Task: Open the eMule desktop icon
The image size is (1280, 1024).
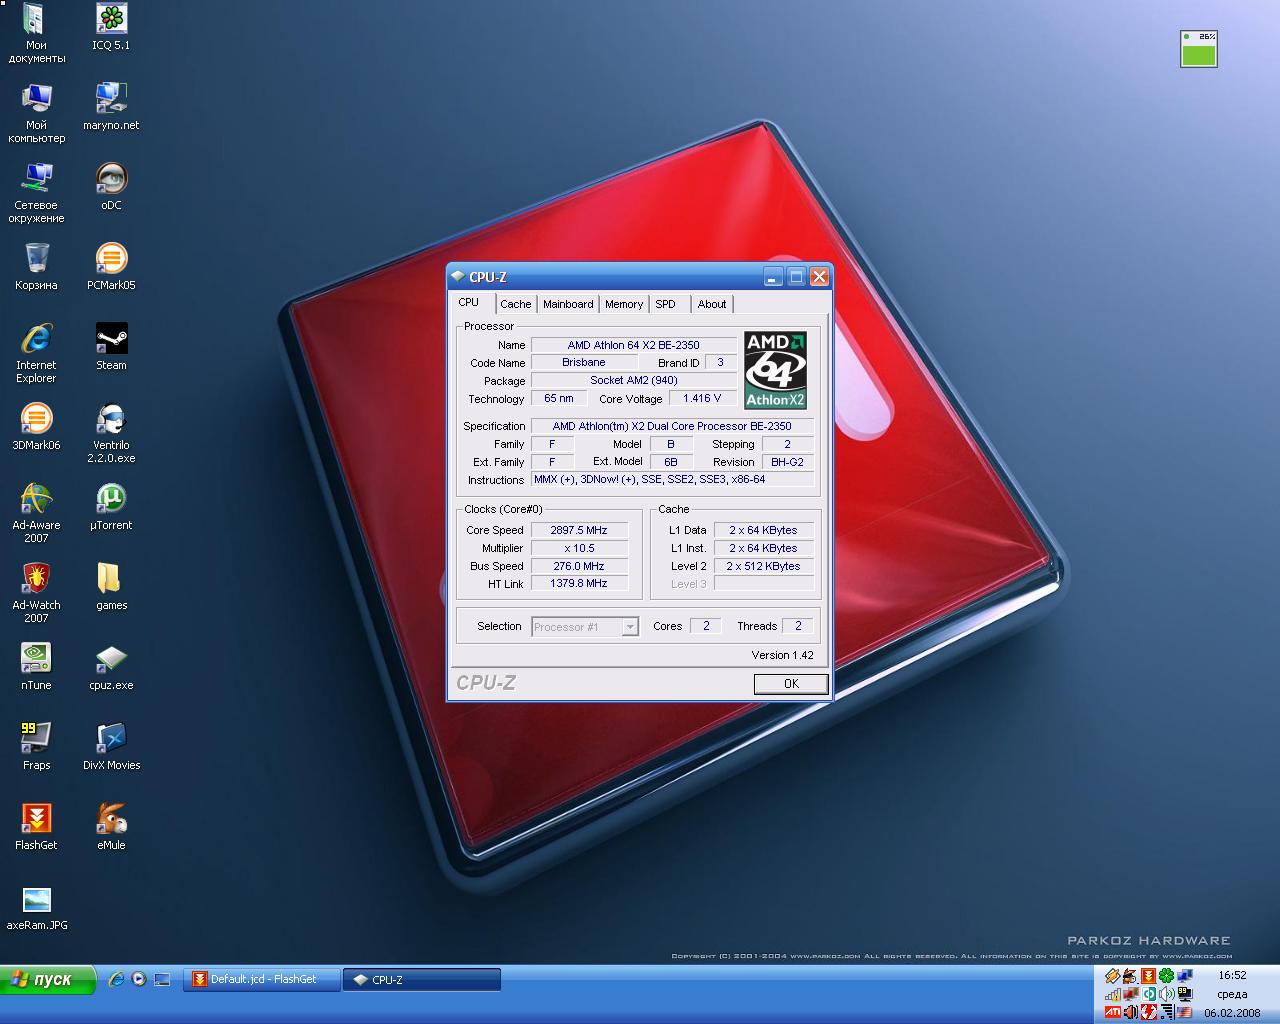Action: click(111, 827)
